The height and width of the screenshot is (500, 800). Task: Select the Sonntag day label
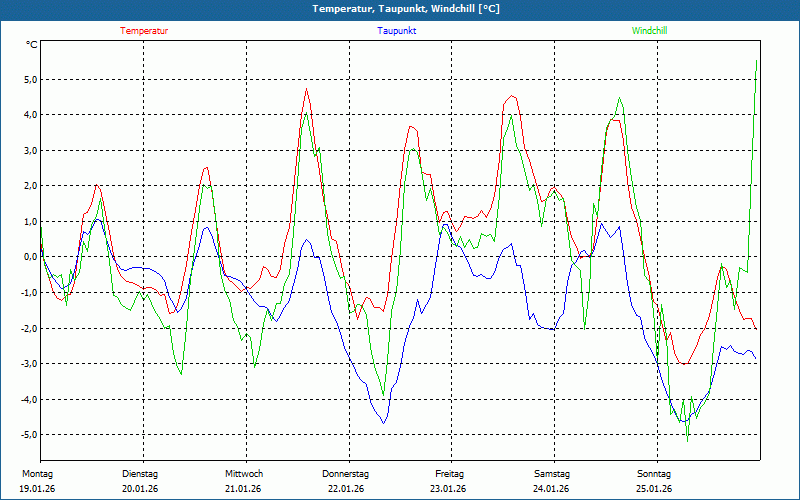coord(654,474)
